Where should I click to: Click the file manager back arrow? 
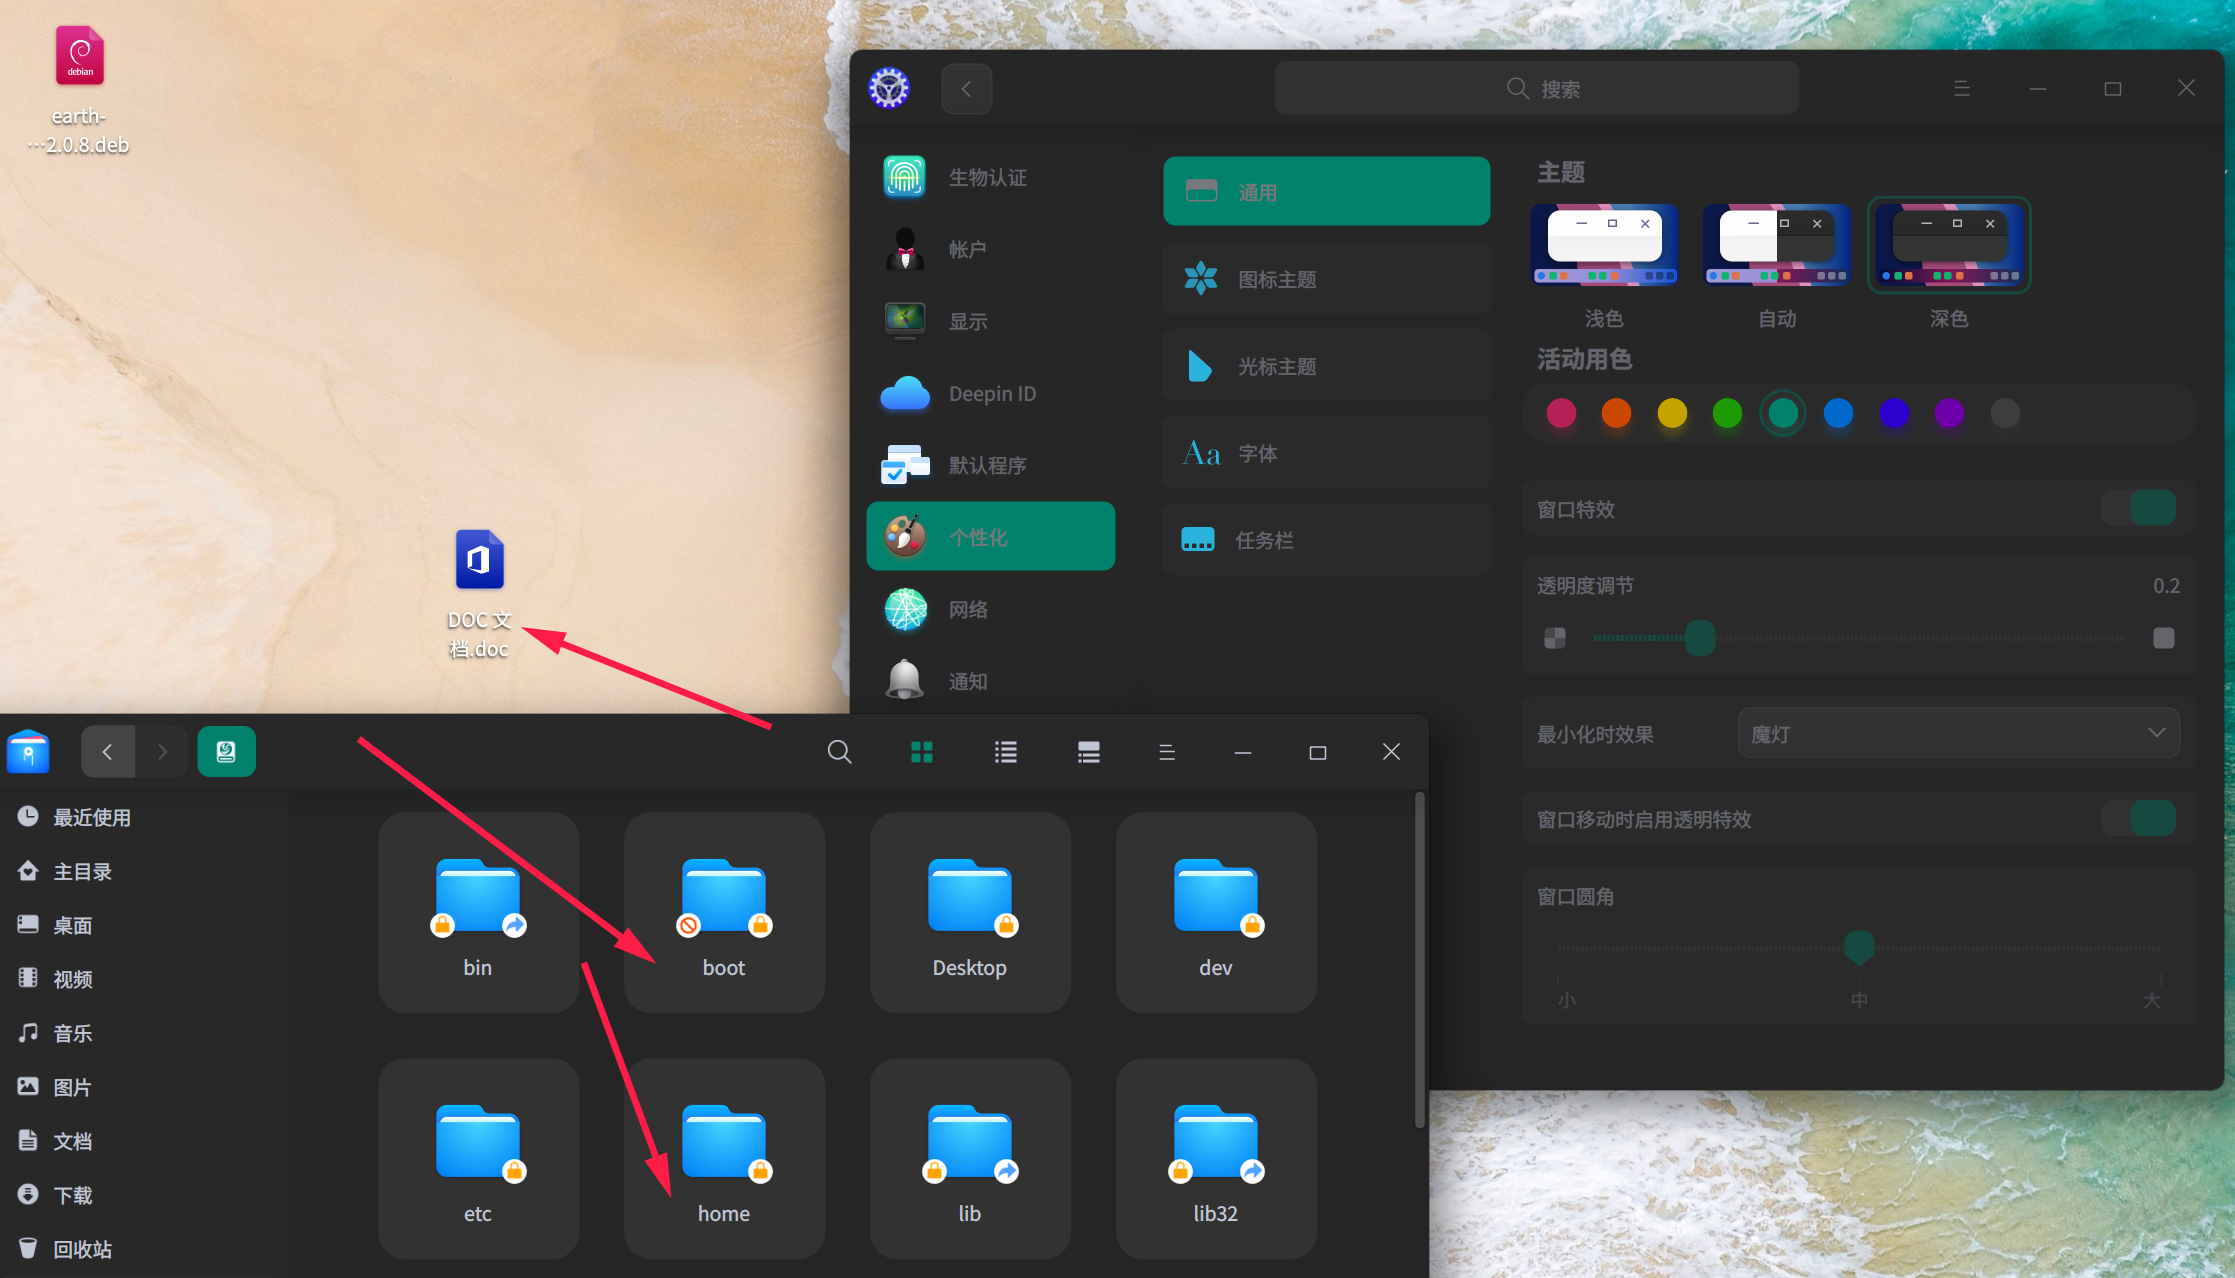107,752
